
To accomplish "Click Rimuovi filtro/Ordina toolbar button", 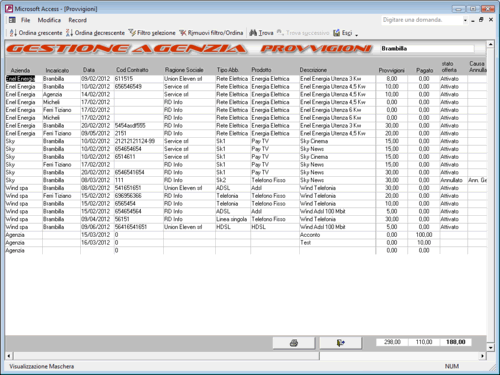I will 211,33.
